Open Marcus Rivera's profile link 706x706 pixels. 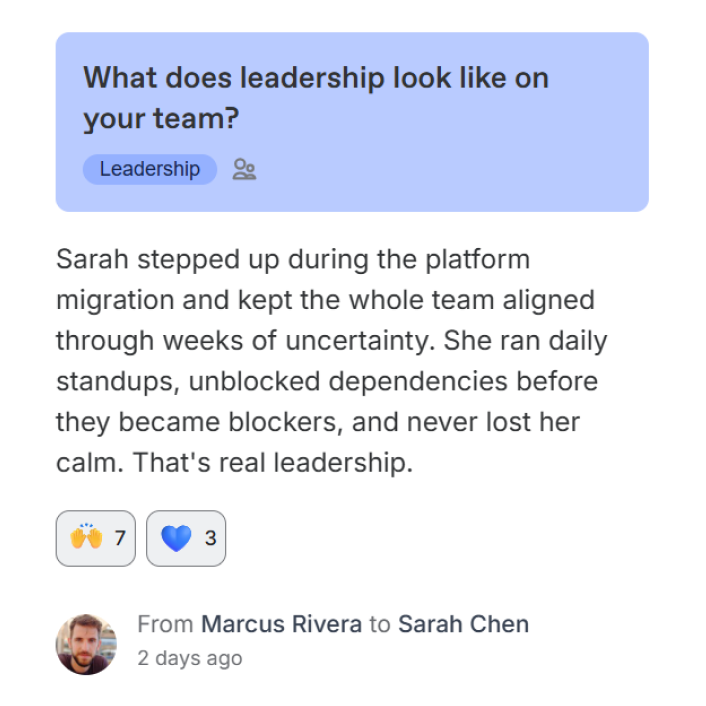(x=281, y=624)
